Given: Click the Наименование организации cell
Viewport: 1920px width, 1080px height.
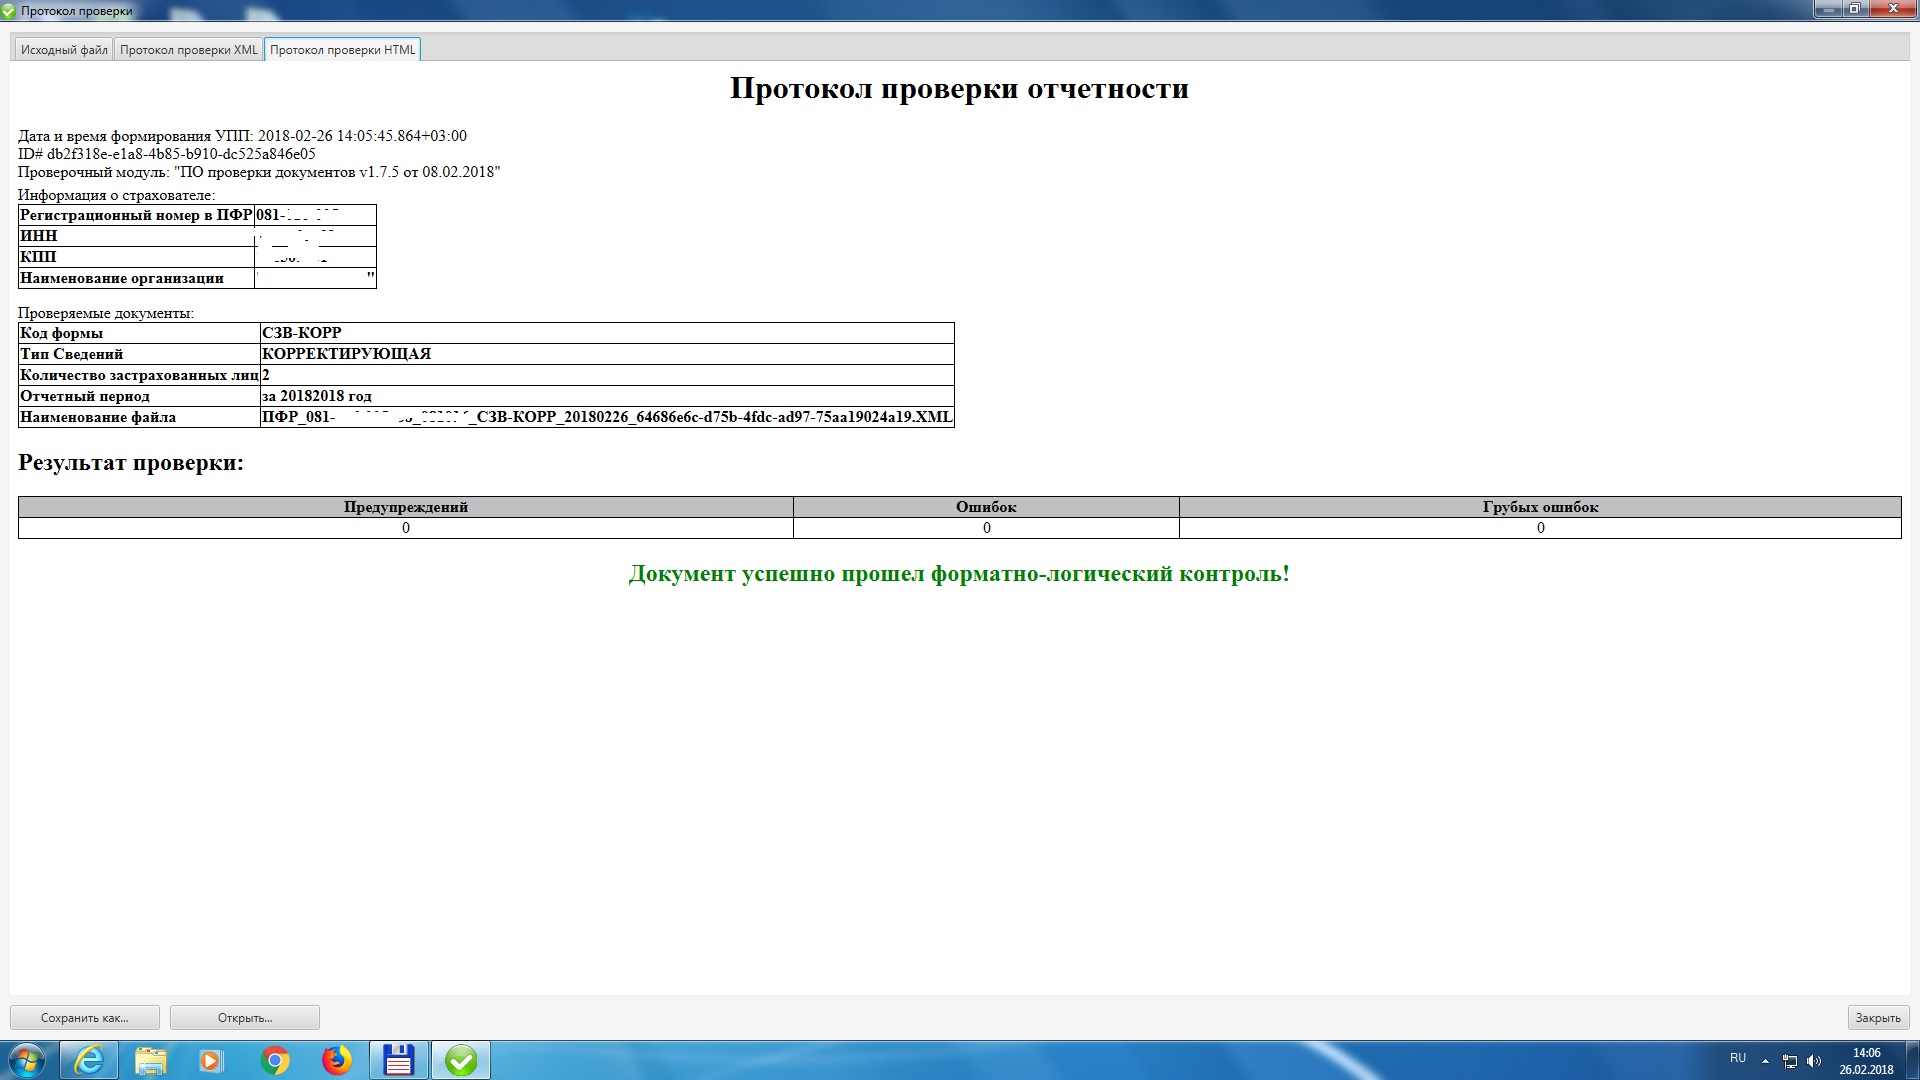Looking at the screenshot, I should [136, 278].
